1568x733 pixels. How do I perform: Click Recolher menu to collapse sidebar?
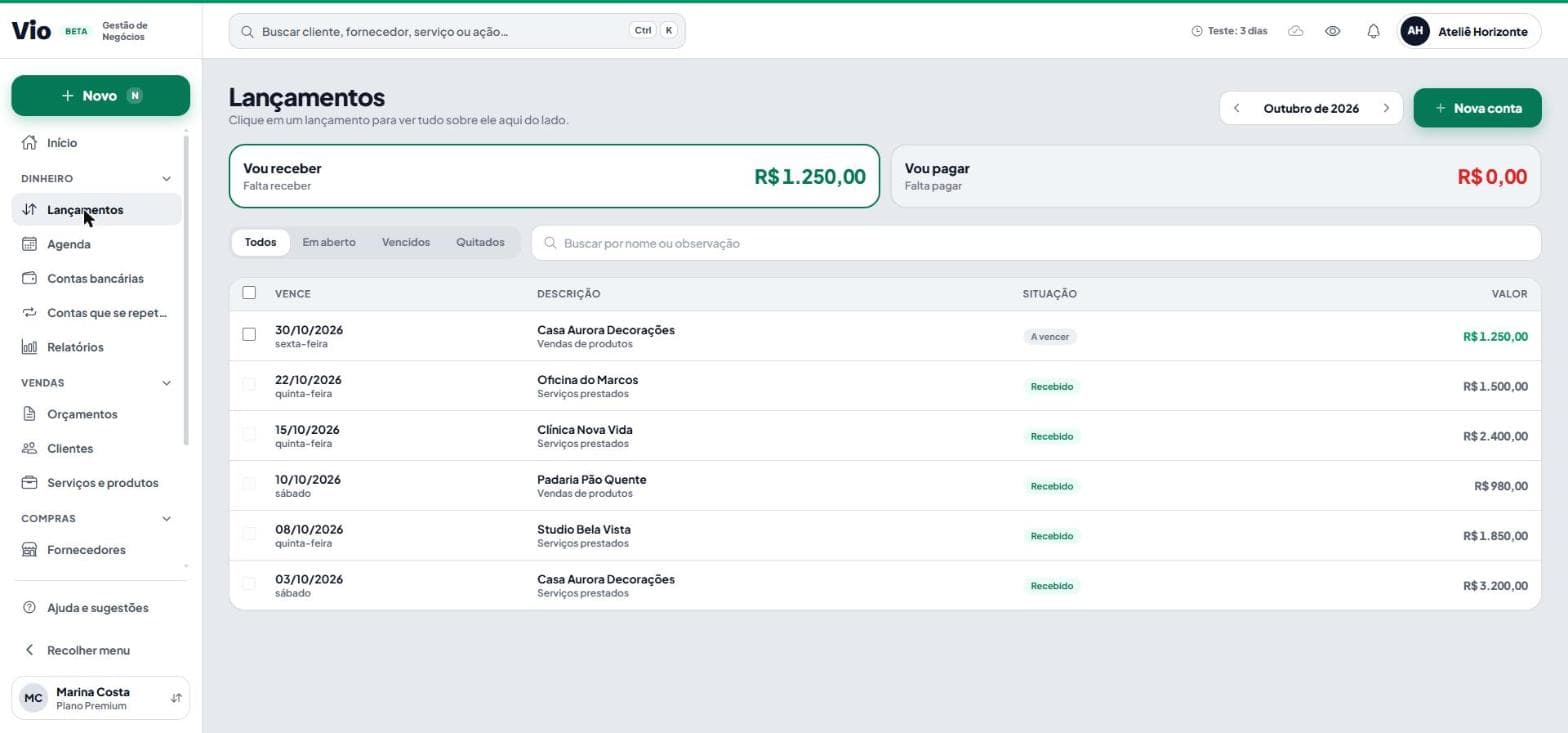[88, 650]
